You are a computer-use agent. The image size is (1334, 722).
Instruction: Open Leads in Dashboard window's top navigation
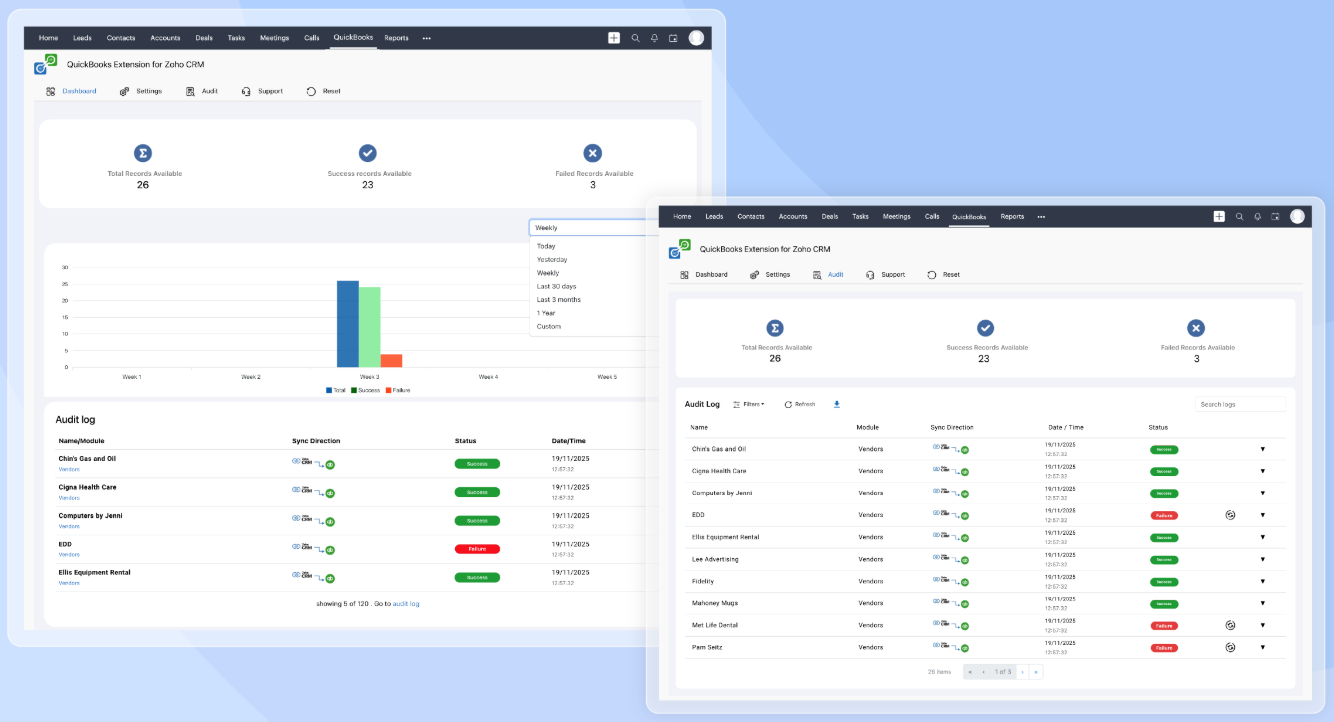pyautogui.click(x=82, y=38)
